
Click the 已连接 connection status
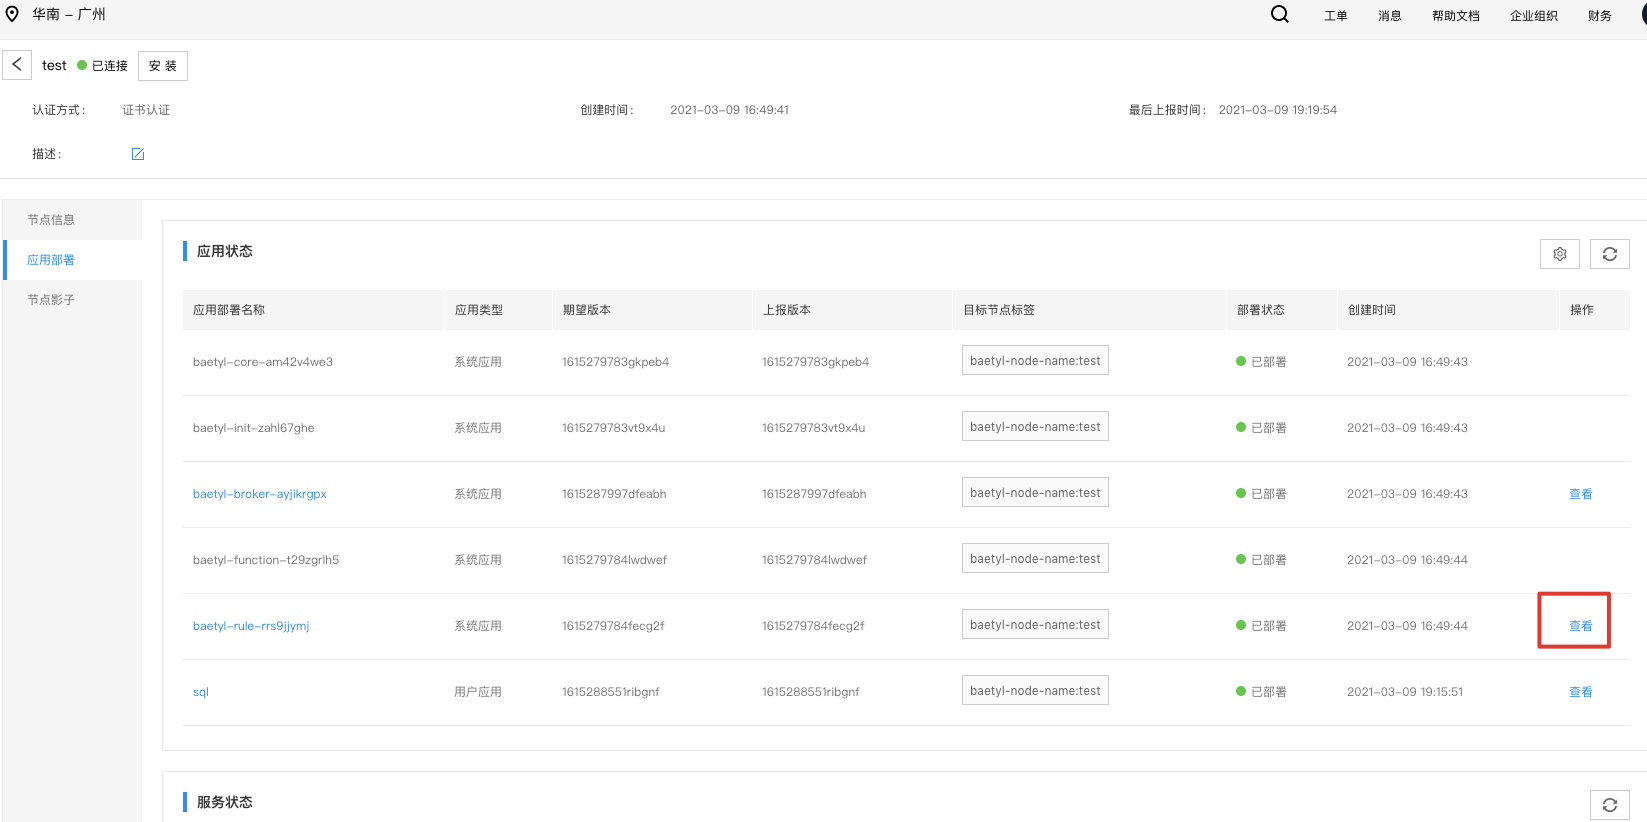click(102, 66)
